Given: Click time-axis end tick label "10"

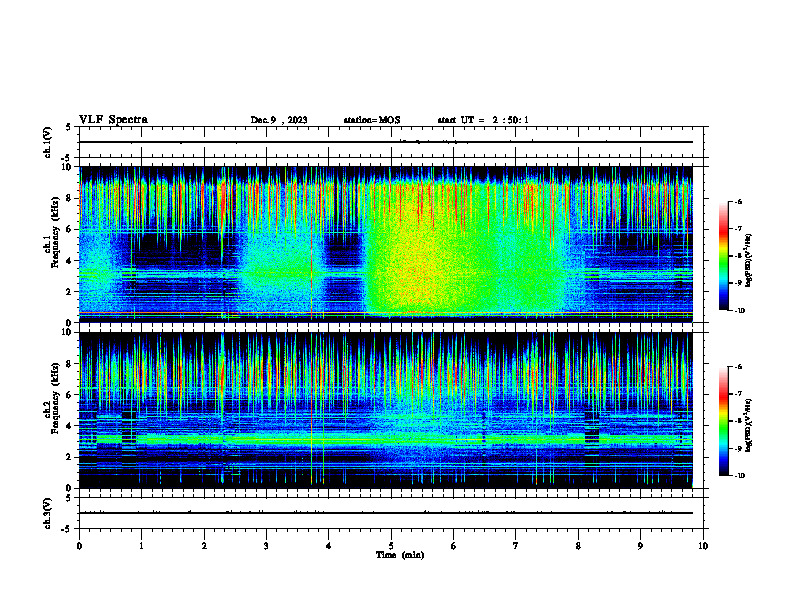Looking at the screenshot, I should 703,546.
